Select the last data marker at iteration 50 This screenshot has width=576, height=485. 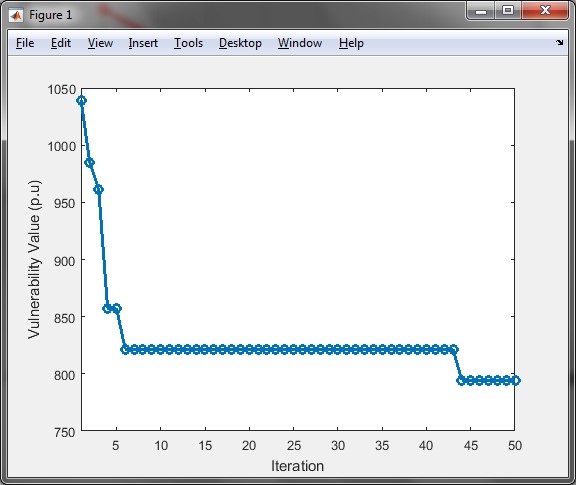pos(515,381)
